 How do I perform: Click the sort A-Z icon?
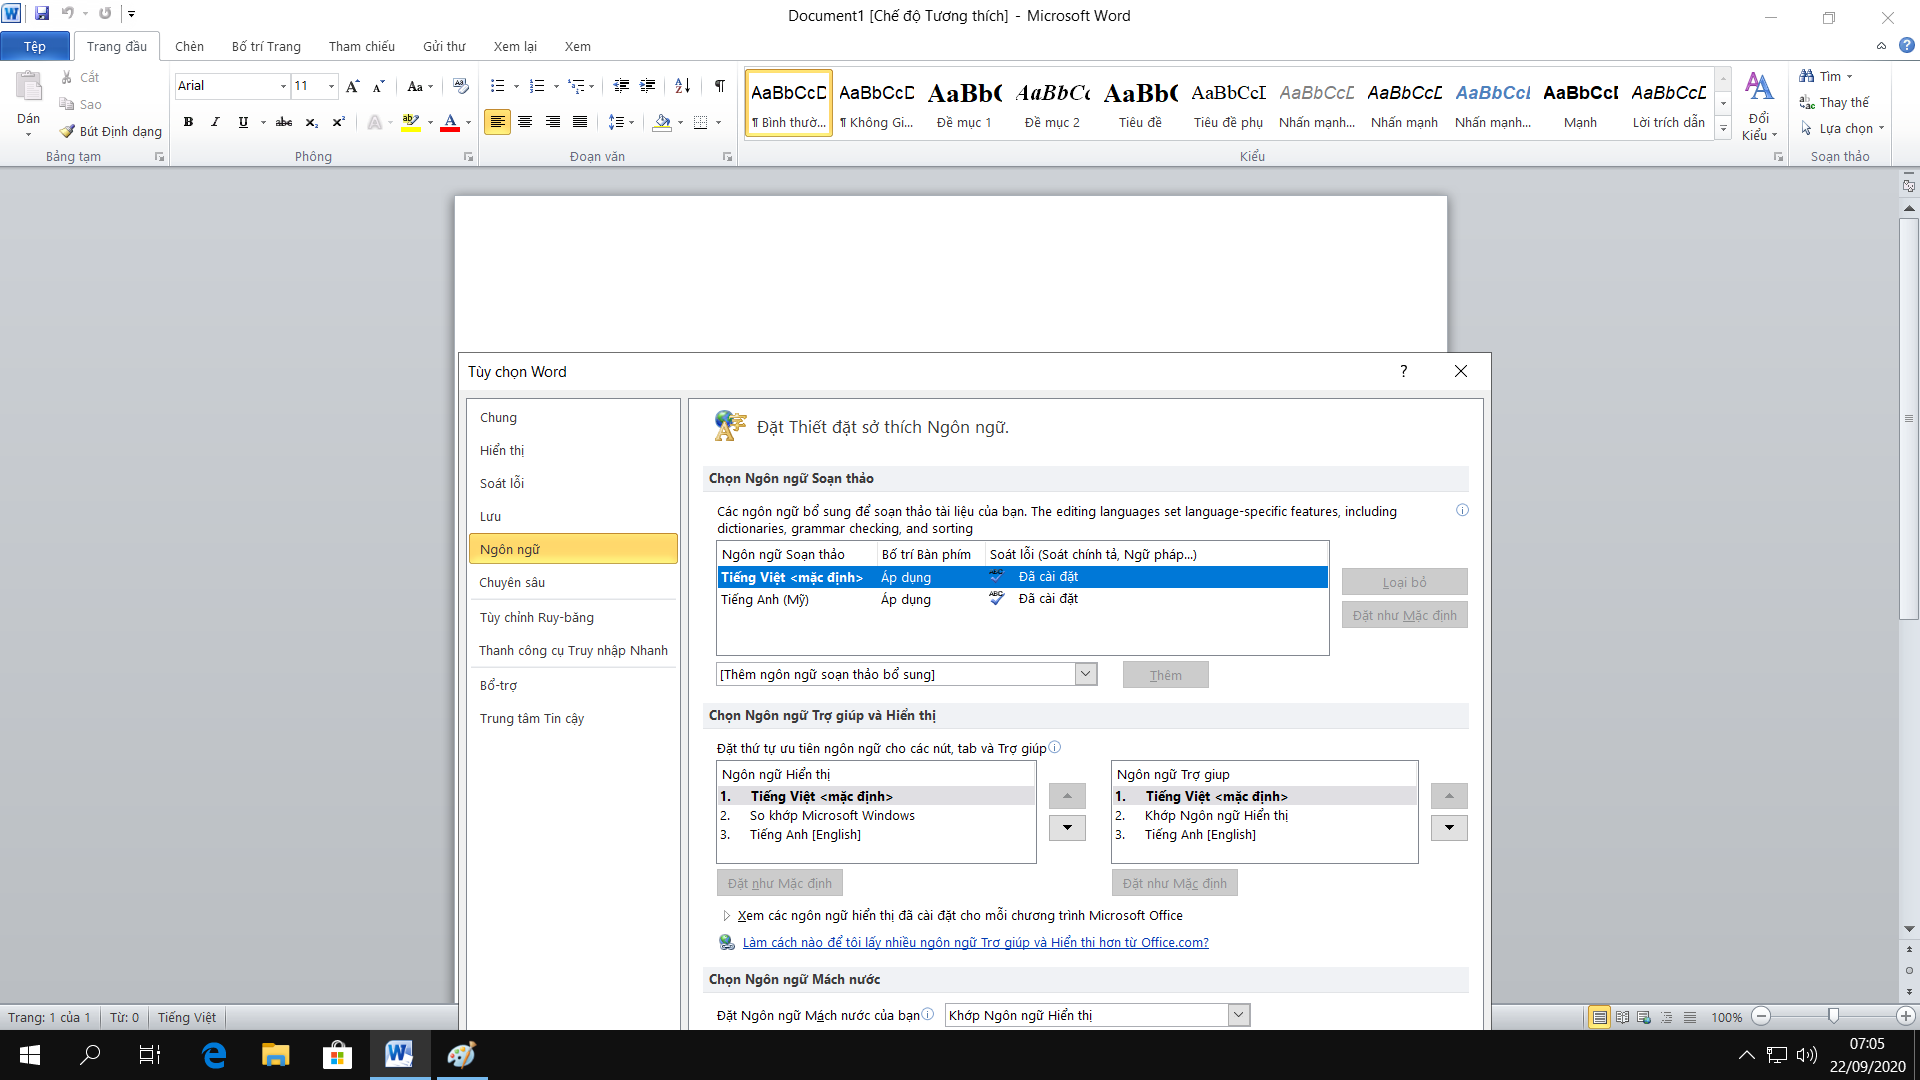click(x=683, y=86)
